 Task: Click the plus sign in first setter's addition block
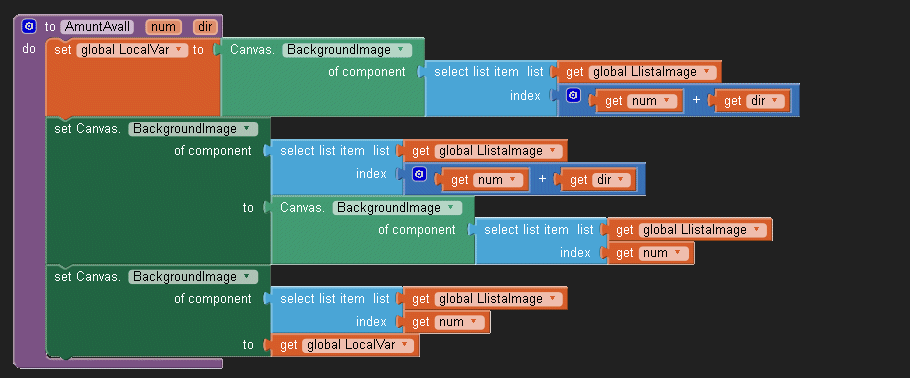point(543,179)
